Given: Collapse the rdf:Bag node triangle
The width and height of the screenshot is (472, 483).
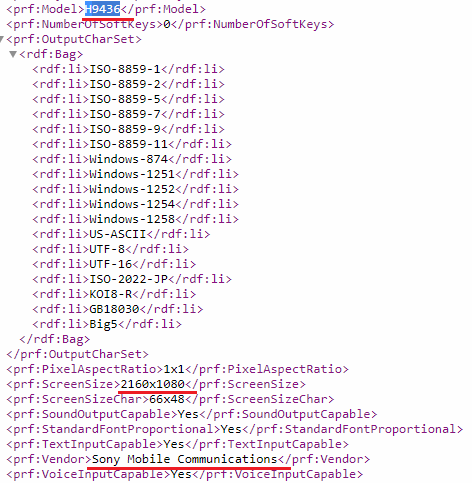Looking at the screenshot, I should (13, 54).
